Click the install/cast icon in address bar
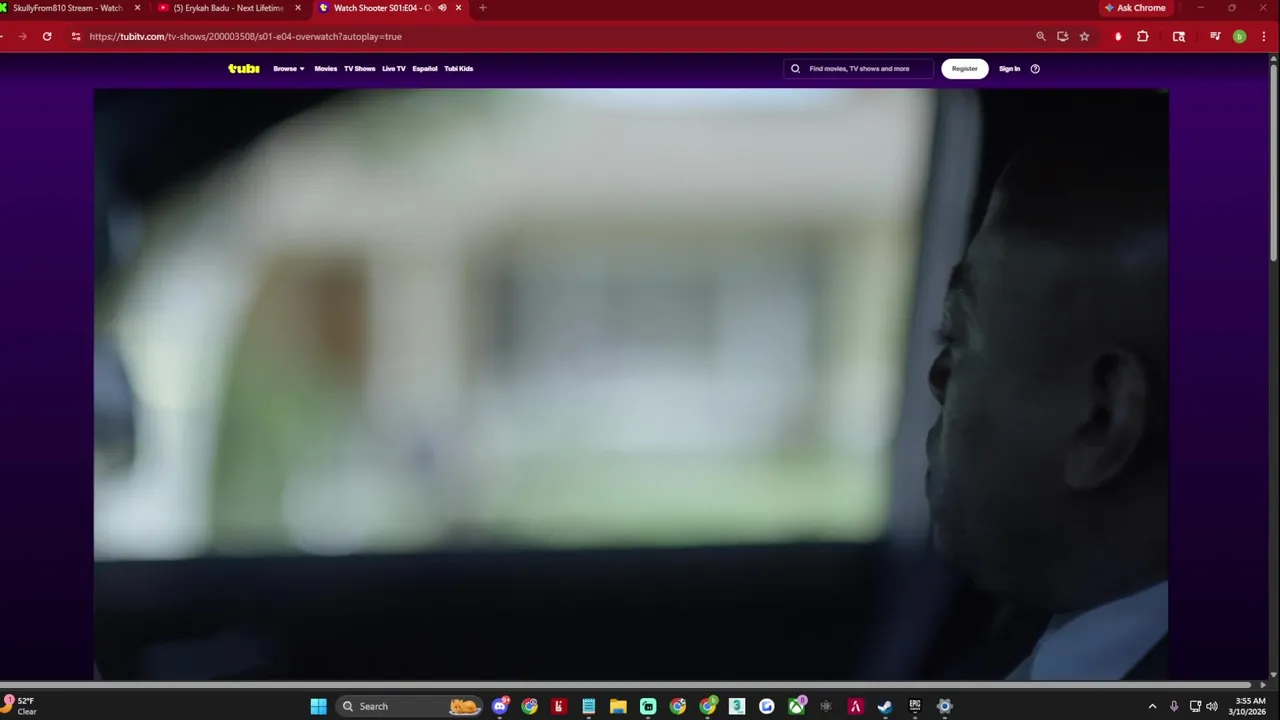The width and height of the screenshot is (1280, 720). coord(1062,36)
